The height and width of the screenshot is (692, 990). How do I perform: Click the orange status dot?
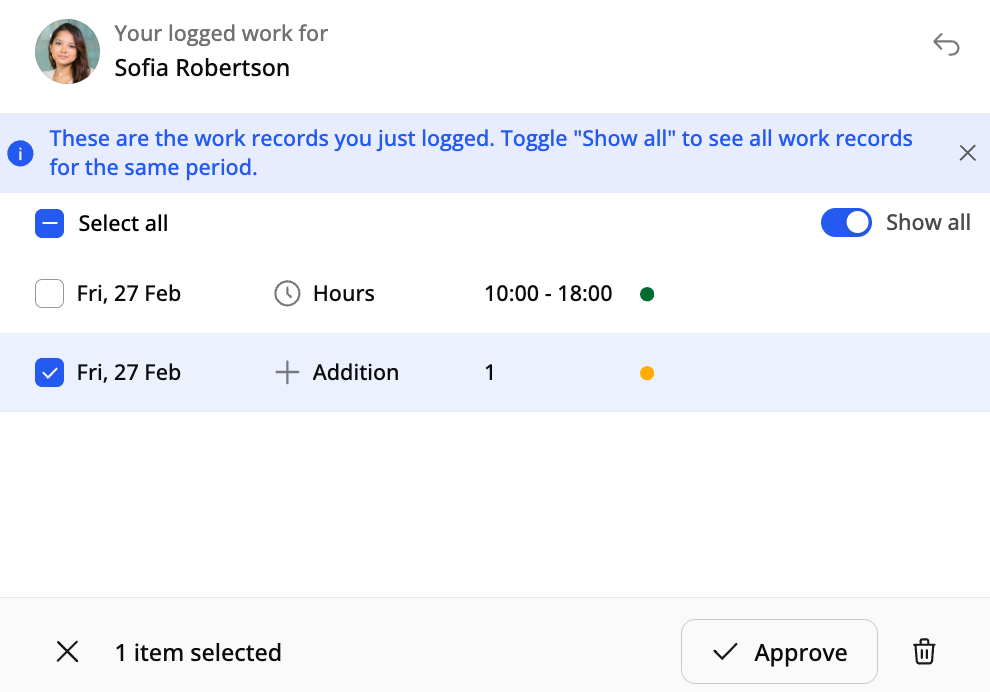(x=647, y=373)
